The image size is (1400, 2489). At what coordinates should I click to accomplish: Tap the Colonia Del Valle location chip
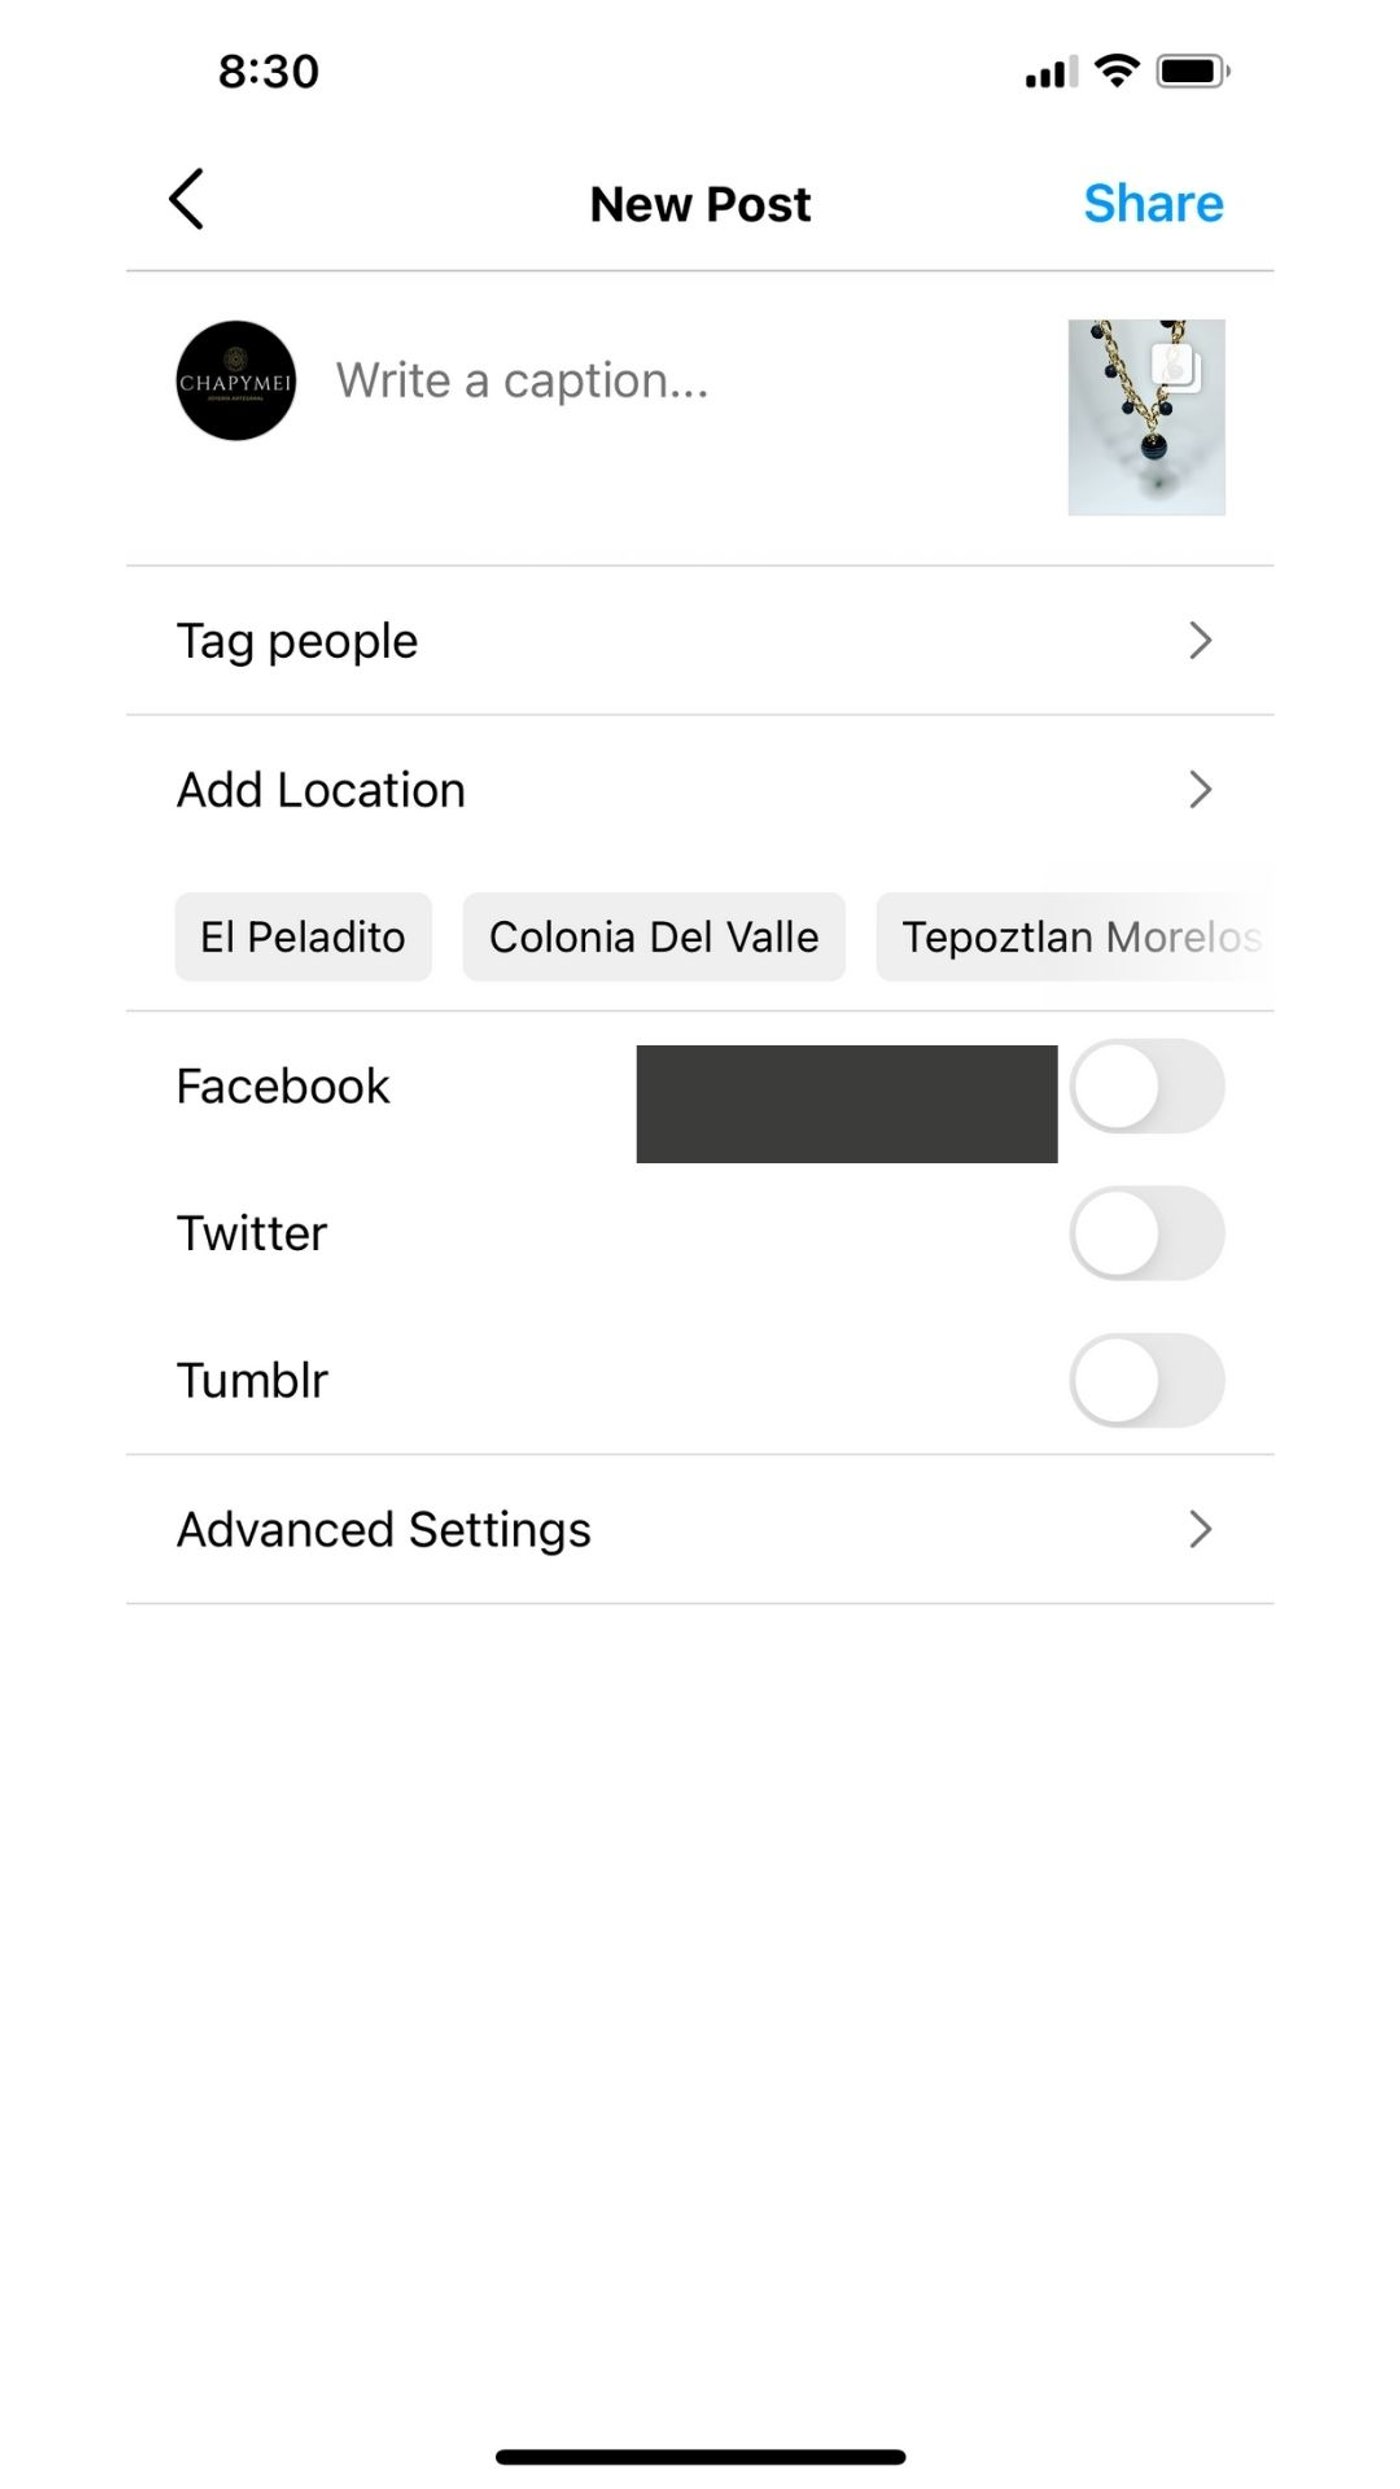click(x=654, y=937)
